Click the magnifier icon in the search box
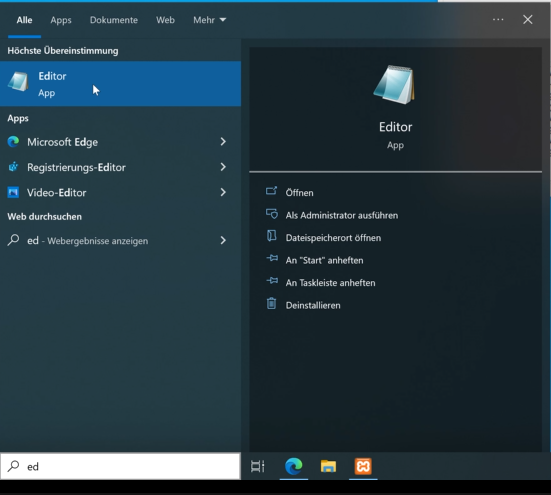Screen dimensions: 551x495 pos(13,466)
